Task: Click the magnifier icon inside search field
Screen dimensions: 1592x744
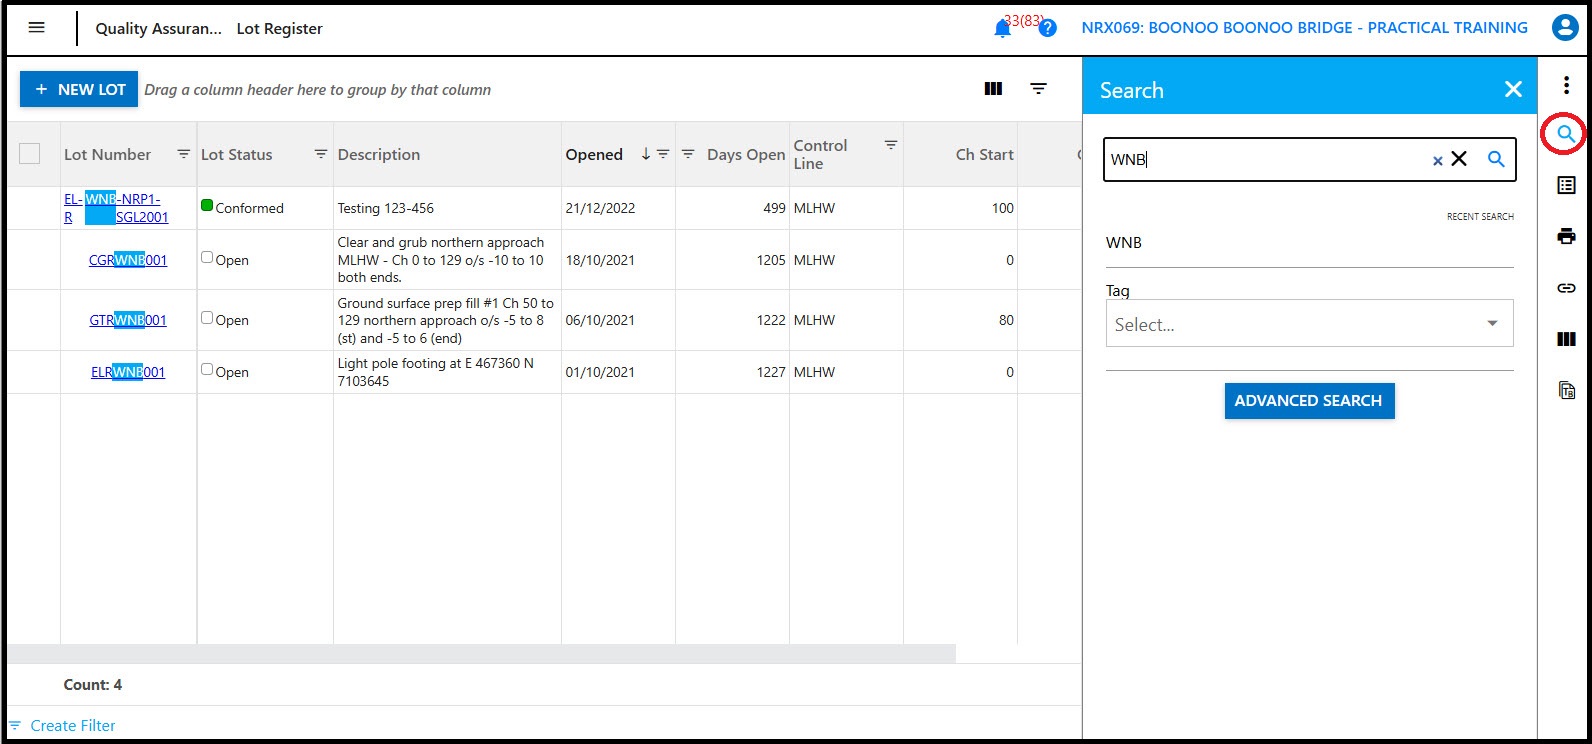Action: 1496,159
